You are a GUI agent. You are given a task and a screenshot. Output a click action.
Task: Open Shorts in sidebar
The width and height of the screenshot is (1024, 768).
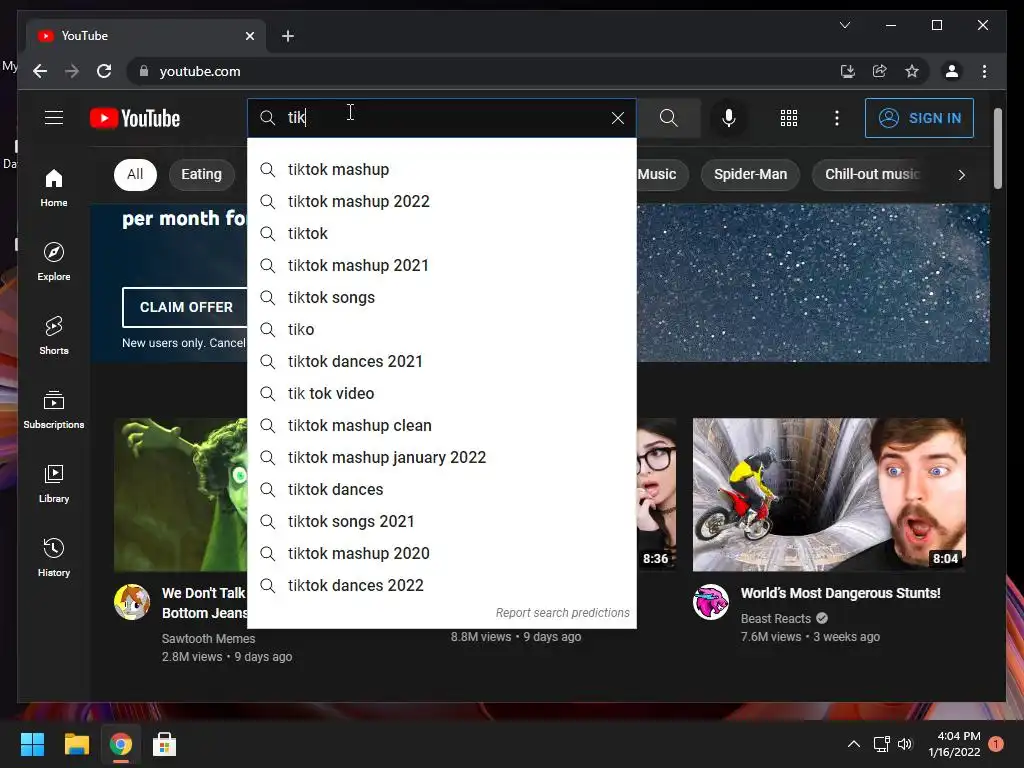pos(54,336)
